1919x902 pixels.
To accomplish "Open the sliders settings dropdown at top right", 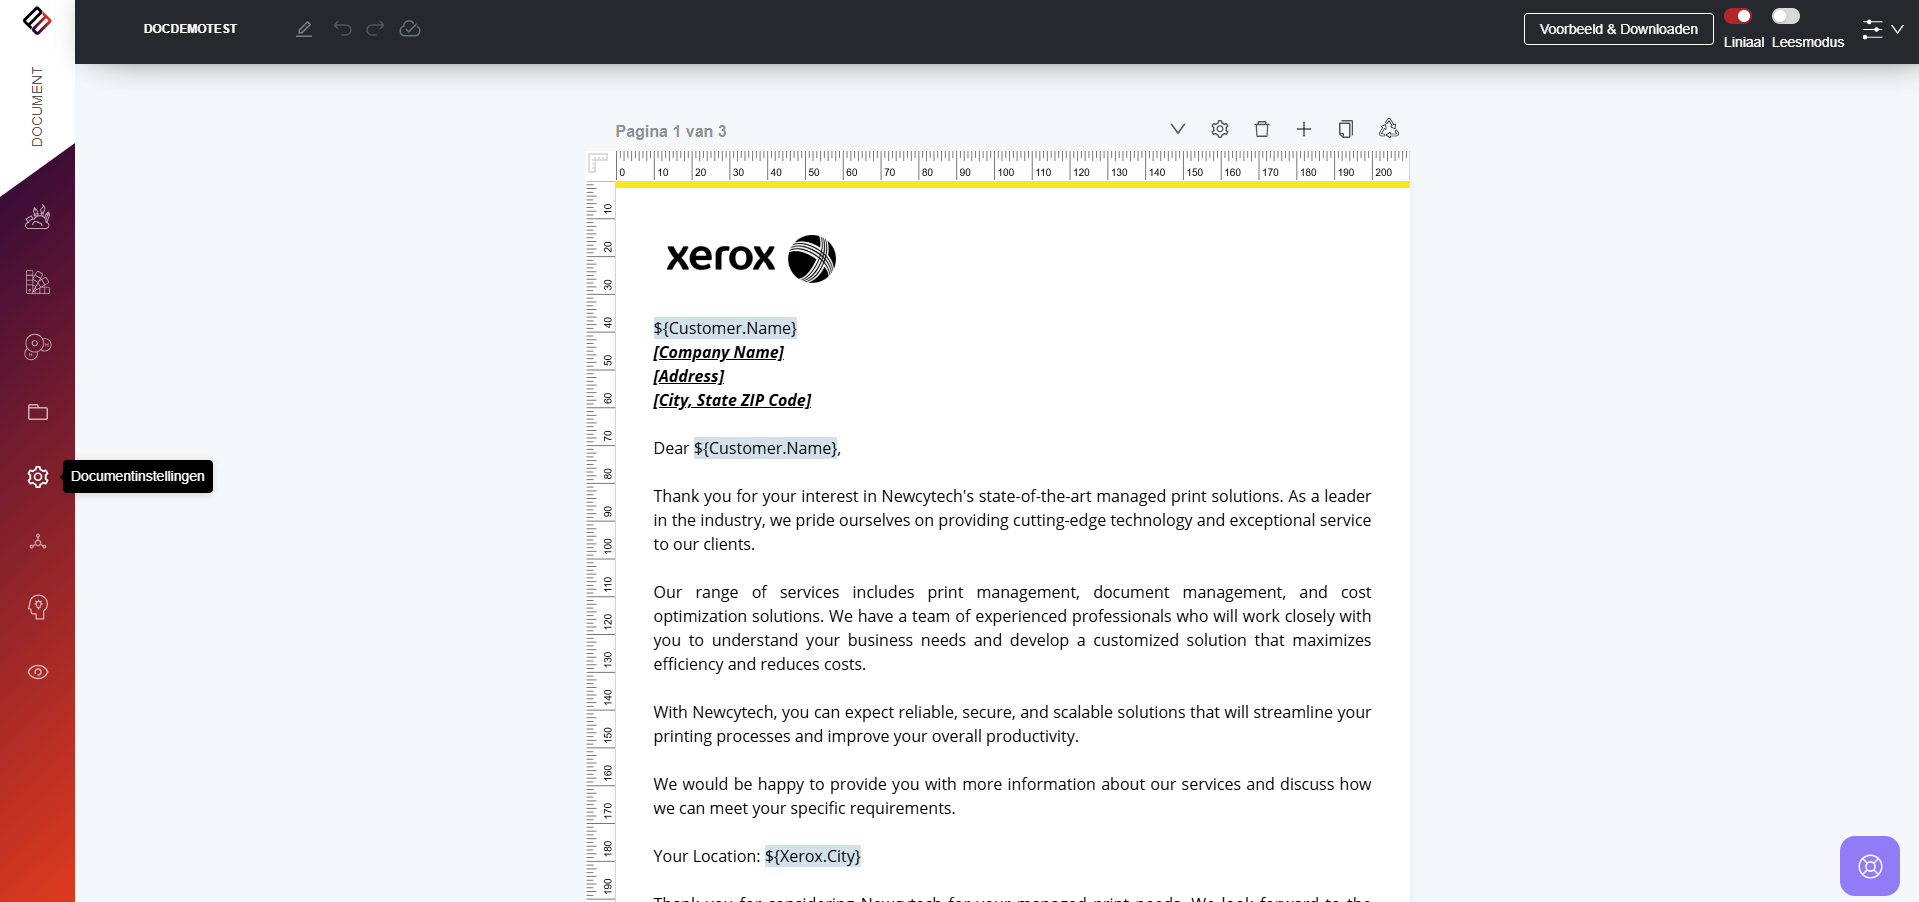I will point(1881,29).
